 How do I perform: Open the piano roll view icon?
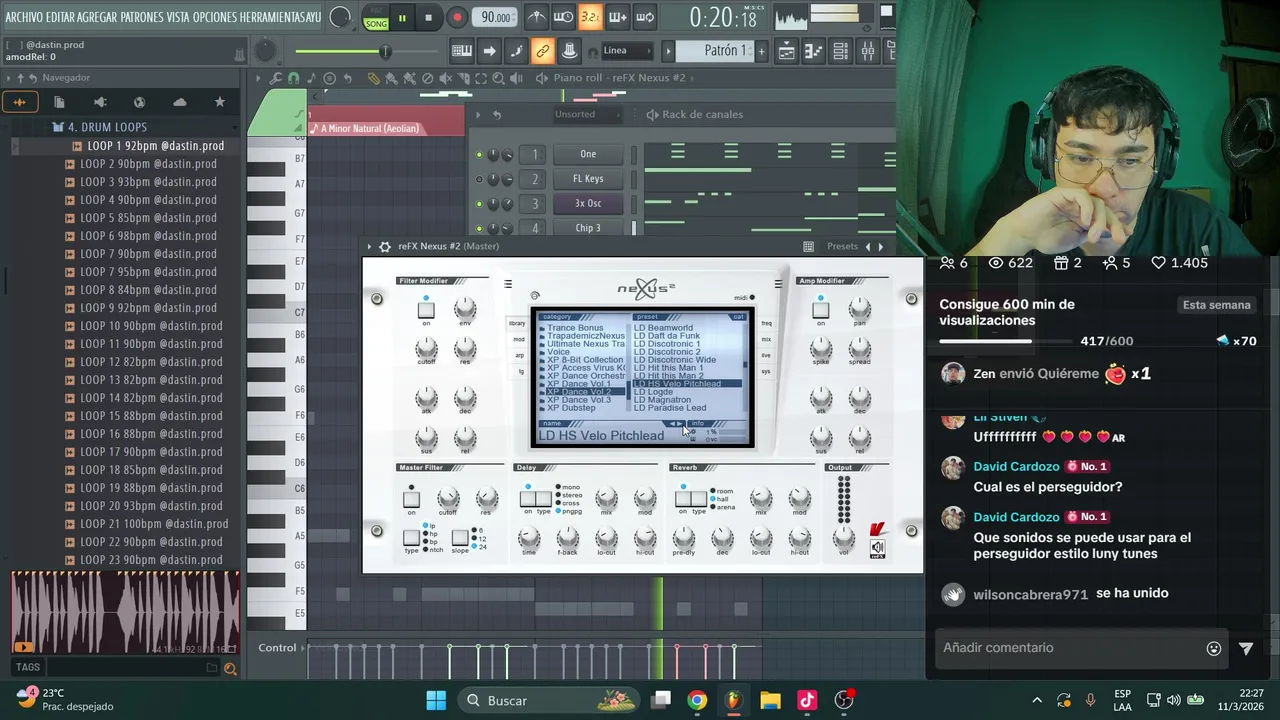point(813,51)
